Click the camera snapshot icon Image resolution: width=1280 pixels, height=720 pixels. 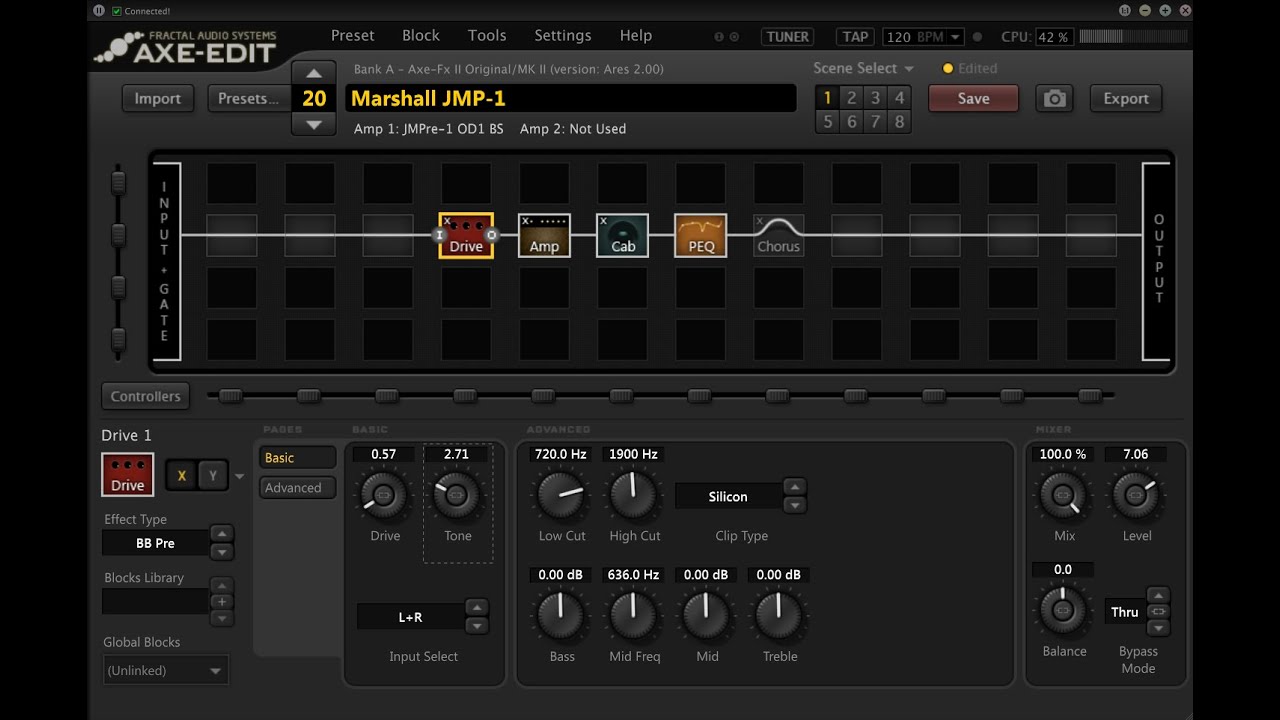pos(1055,98)
